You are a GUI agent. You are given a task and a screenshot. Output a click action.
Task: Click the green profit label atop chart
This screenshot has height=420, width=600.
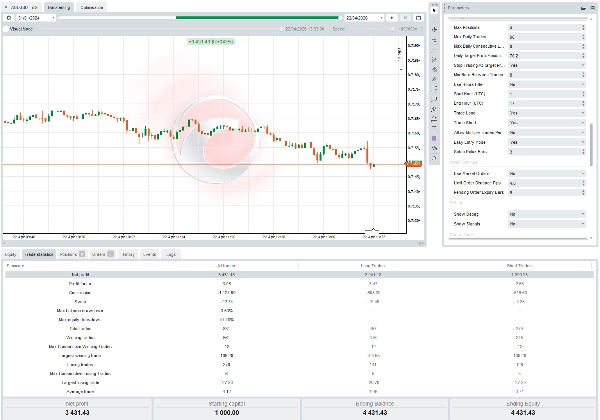pyautogui.click(x=211, y=41)
